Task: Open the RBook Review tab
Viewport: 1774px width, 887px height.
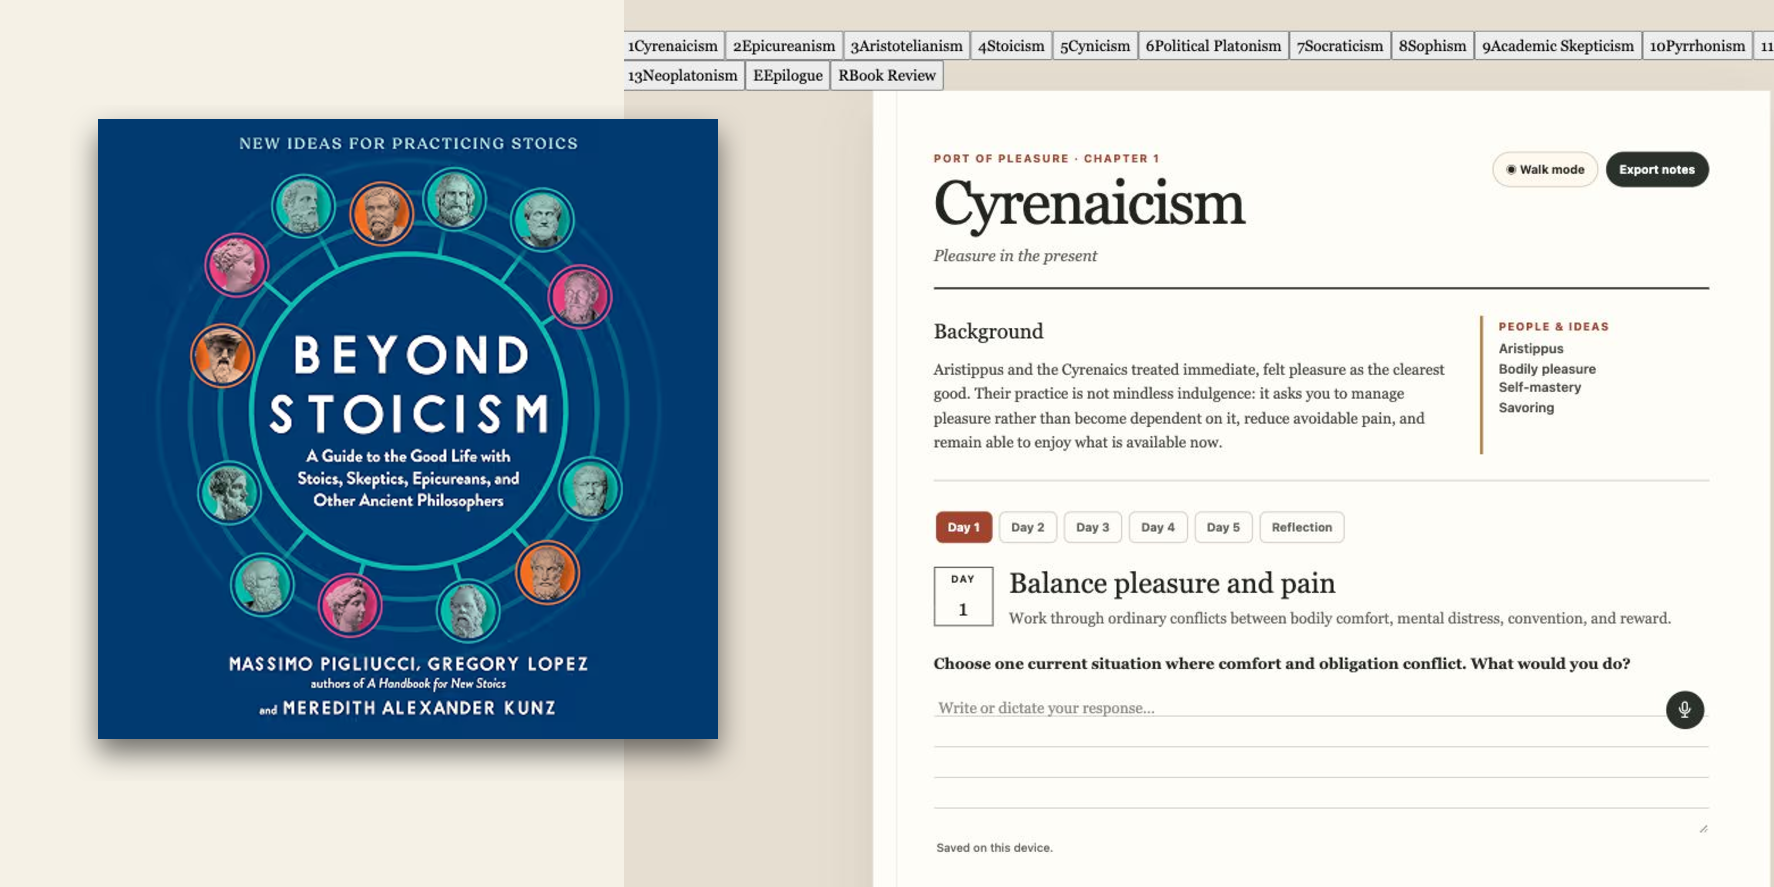Action: click(x=887, y=76)
